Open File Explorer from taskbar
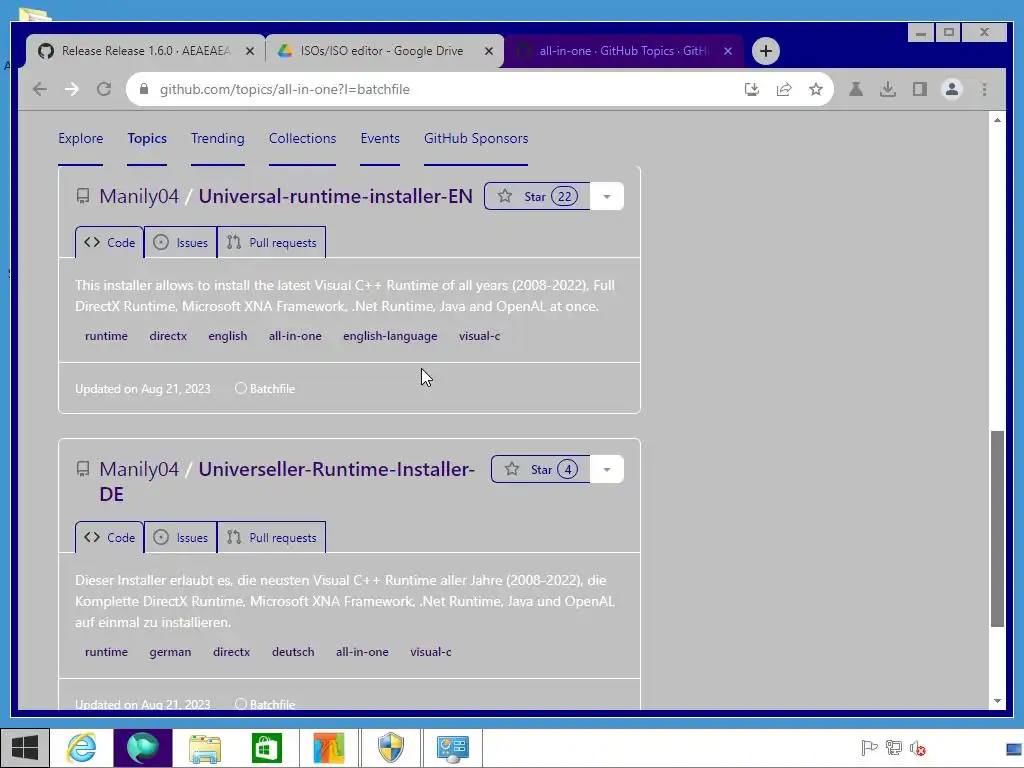Image resolution: width=1024 pixels, height=768 pixels. [x=205, y=748]
